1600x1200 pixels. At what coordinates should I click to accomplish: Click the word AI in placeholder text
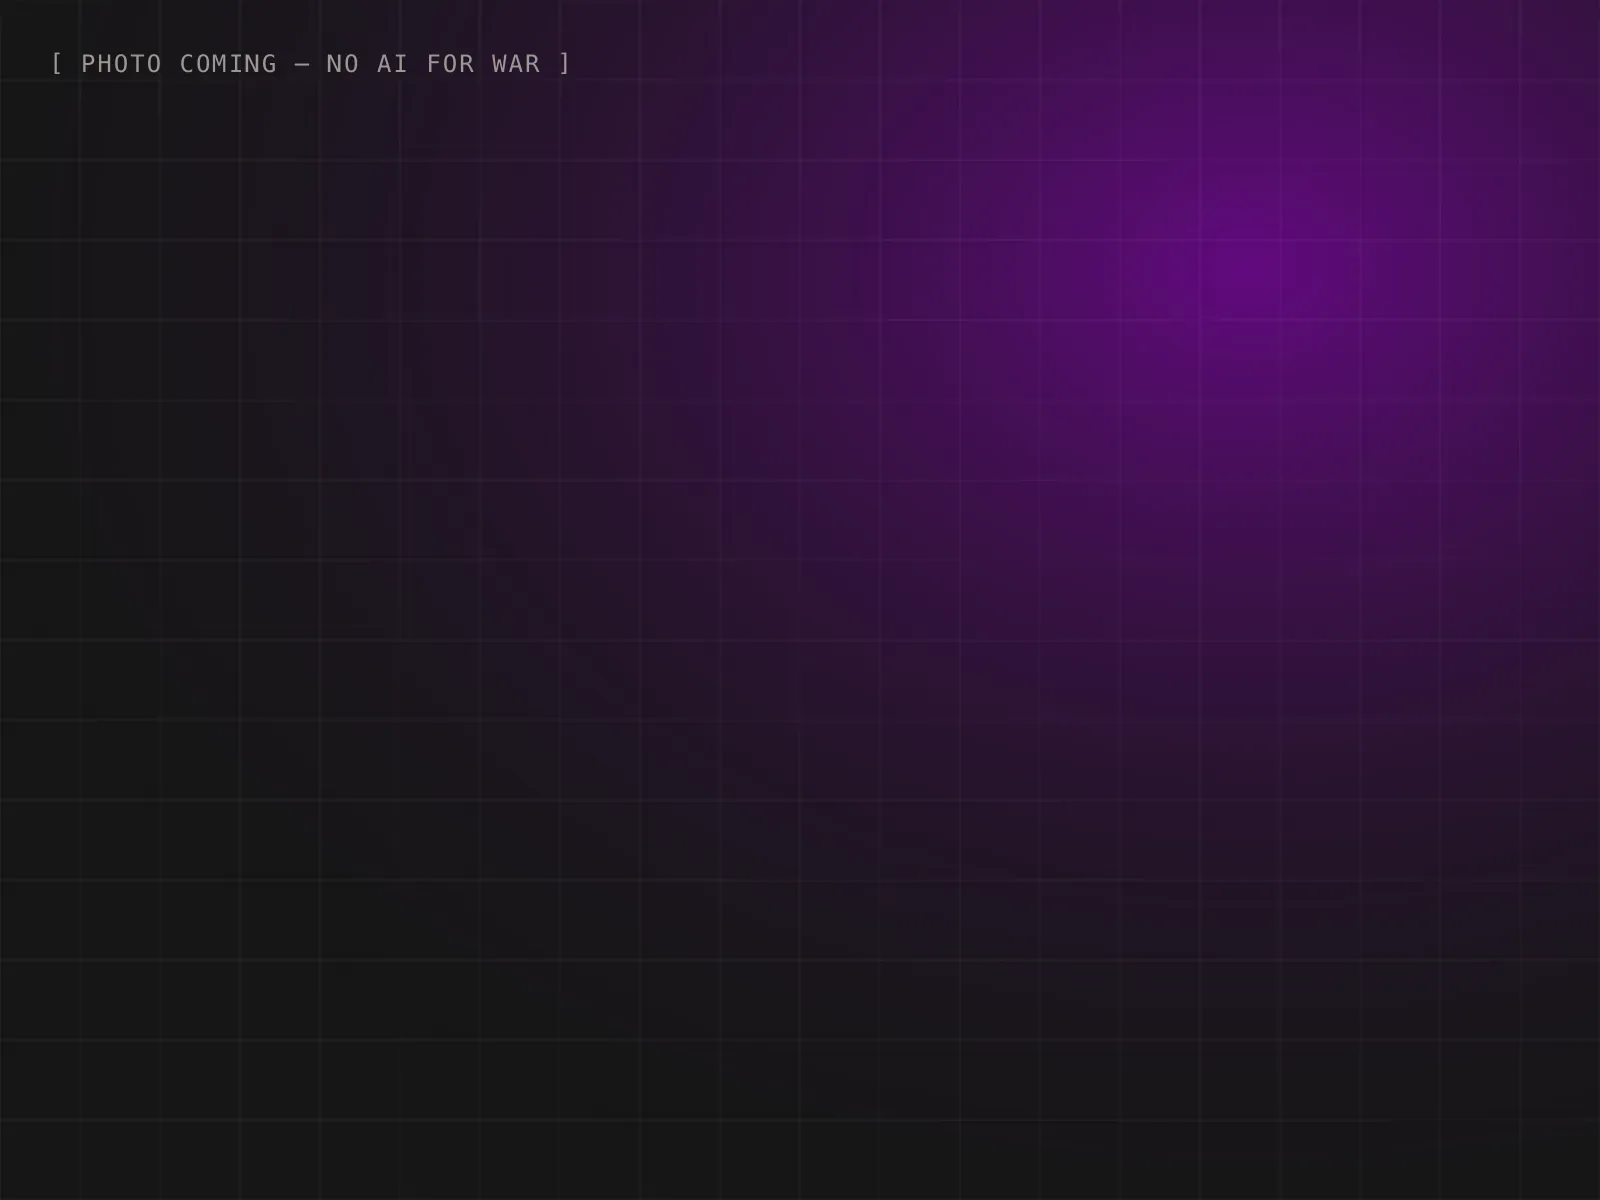pos(392,64)
